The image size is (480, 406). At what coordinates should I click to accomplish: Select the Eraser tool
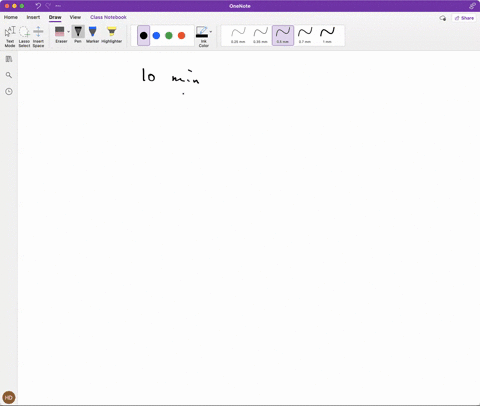point(60,34)
